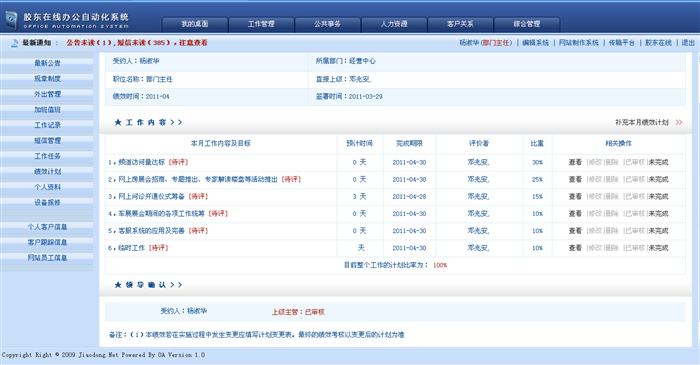The height and width of the screenshot is (365, 700).
Task: Open the 网站制作系统 link
Action: click(x=579, y=43)
